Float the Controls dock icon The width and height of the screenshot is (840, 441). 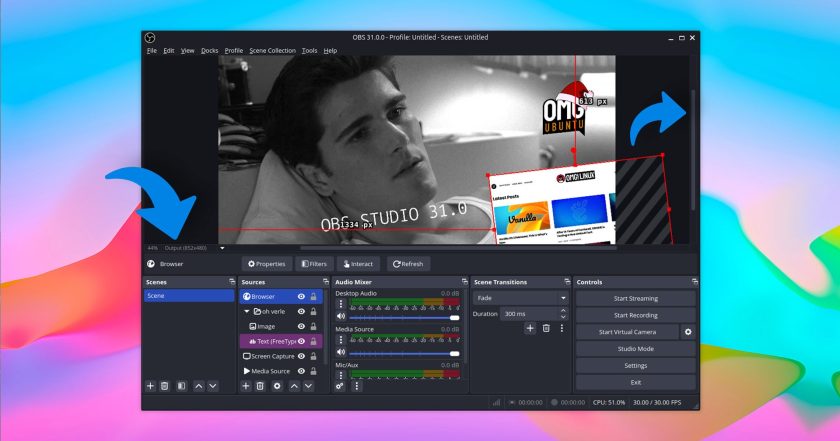click(695, 282)
